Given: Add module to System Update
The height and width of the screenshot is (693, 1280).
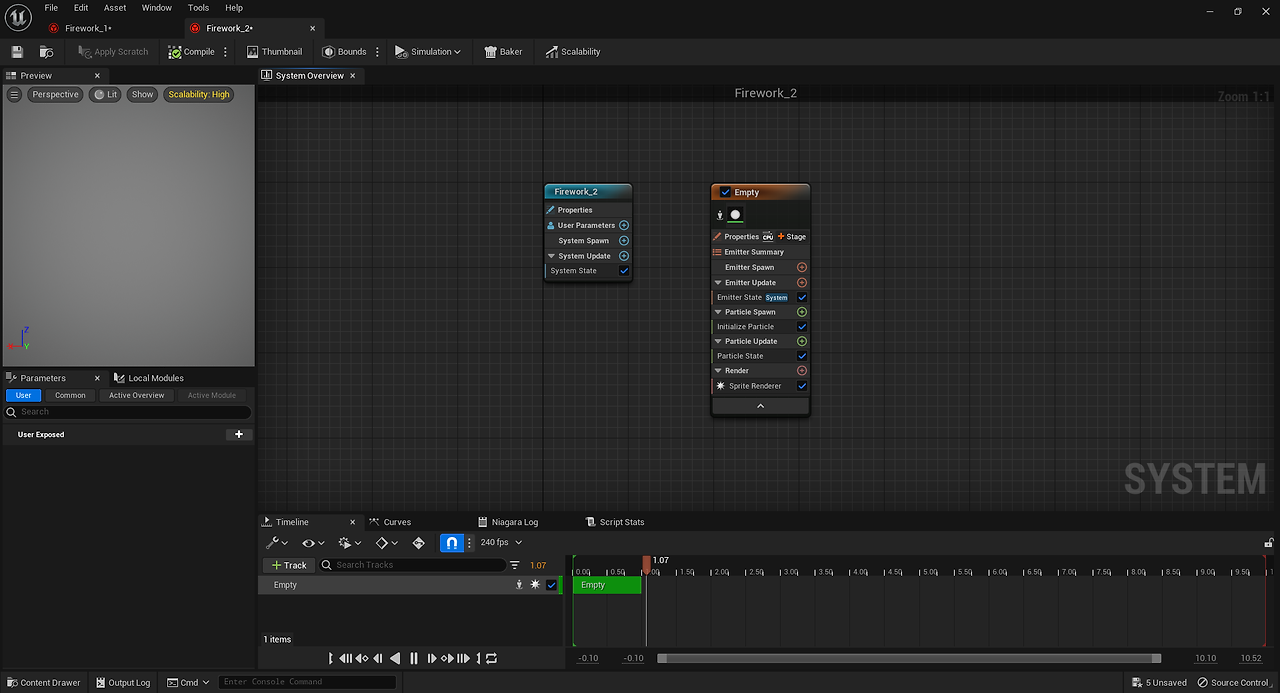Looking at the screenshot, I should click(624, 256).
